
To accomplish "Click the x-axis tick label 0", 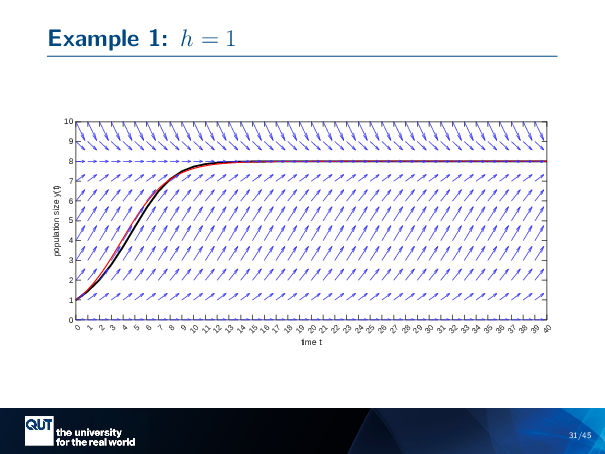I will (77, 328).
